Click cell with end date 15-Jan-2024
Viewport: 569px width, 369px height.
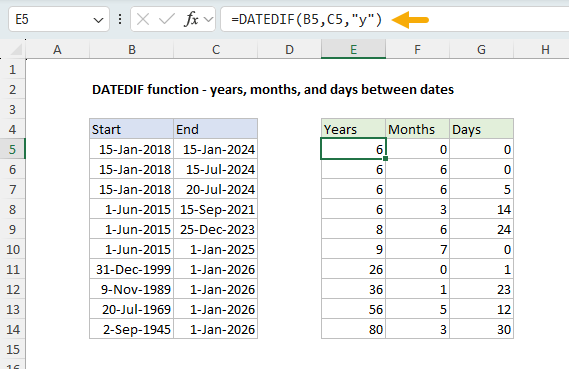pyautogui.click(x=216, y=149)
